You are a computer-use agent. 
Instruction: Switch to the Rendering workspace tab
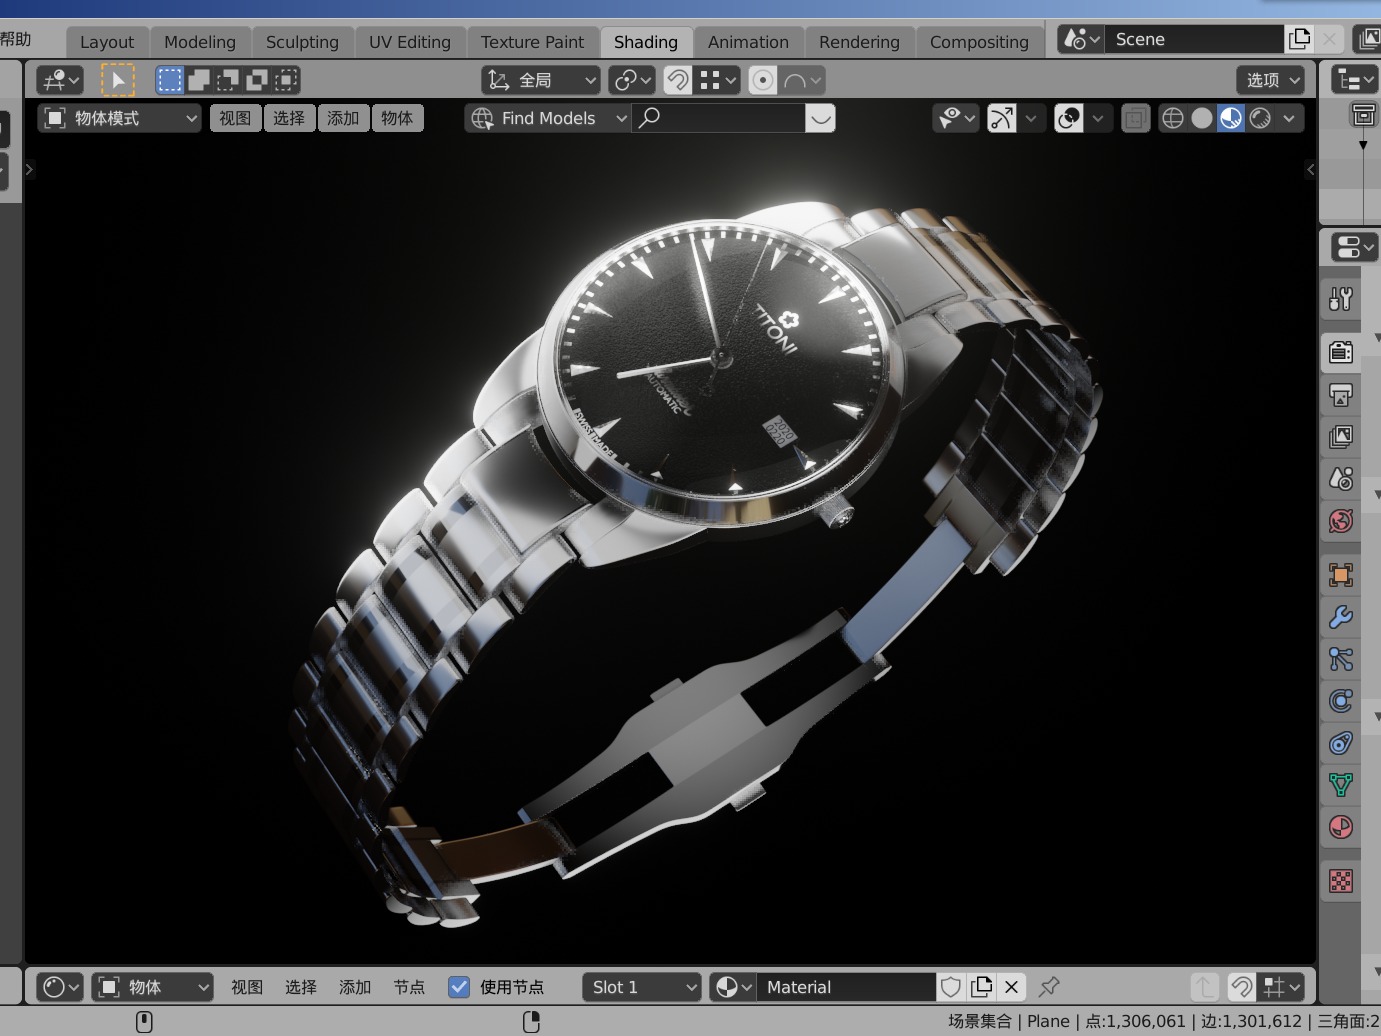tap(858, 42)
